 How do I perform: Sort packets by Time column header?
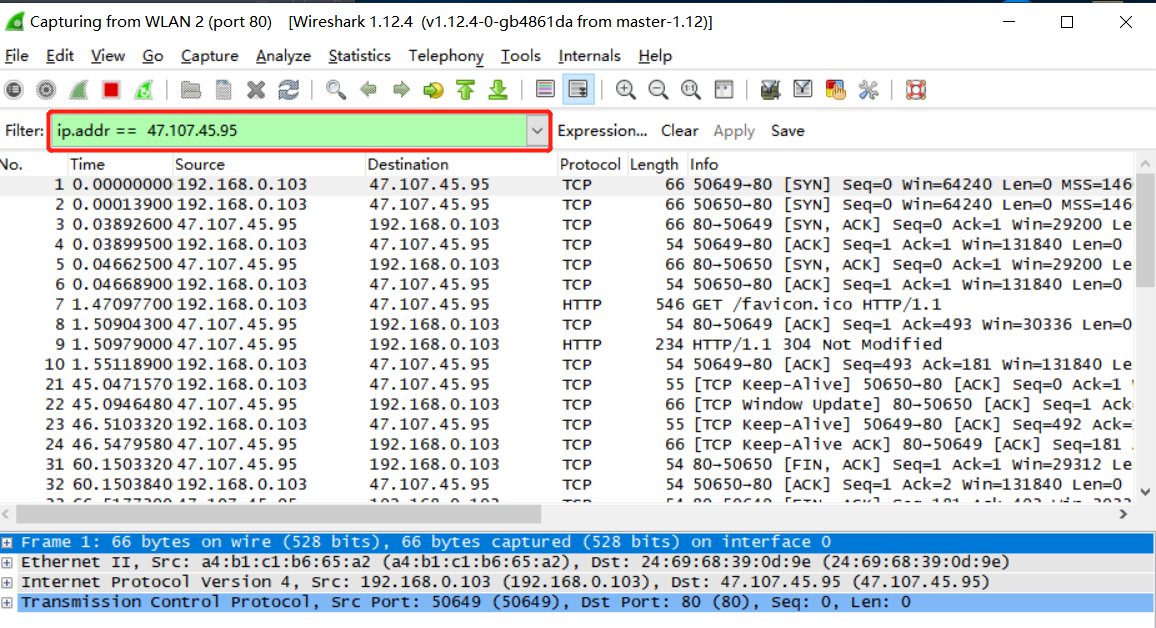(x=119, y=164)
